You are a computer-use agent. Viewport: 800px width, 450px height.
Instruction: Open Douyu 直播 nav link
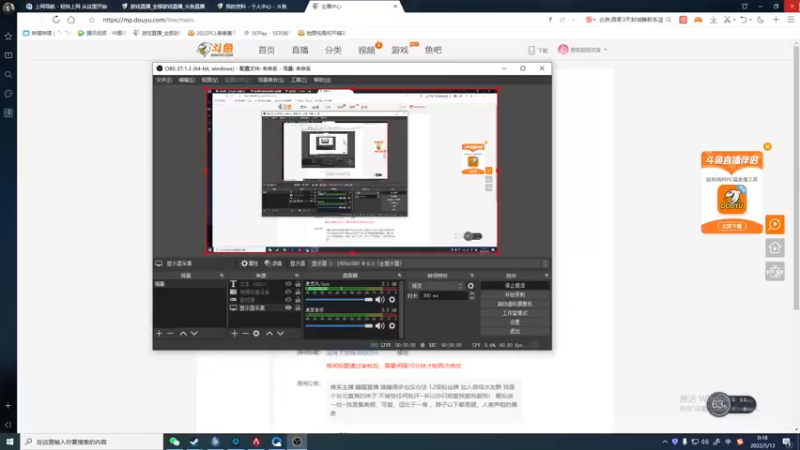click(x=300, y=50)
